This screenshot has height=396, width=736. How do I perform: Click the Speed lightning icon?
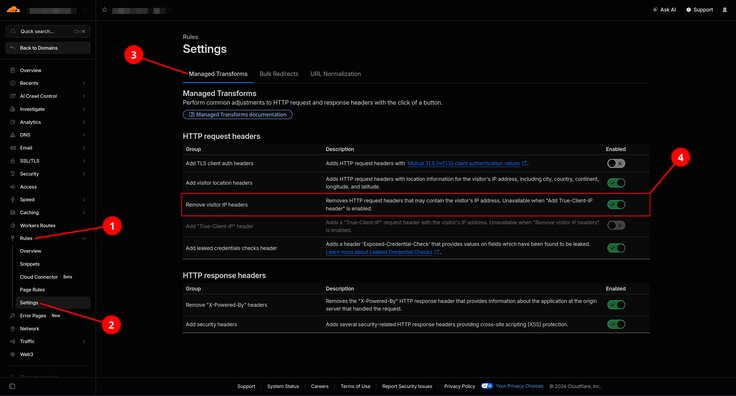(x=13, y=199)
